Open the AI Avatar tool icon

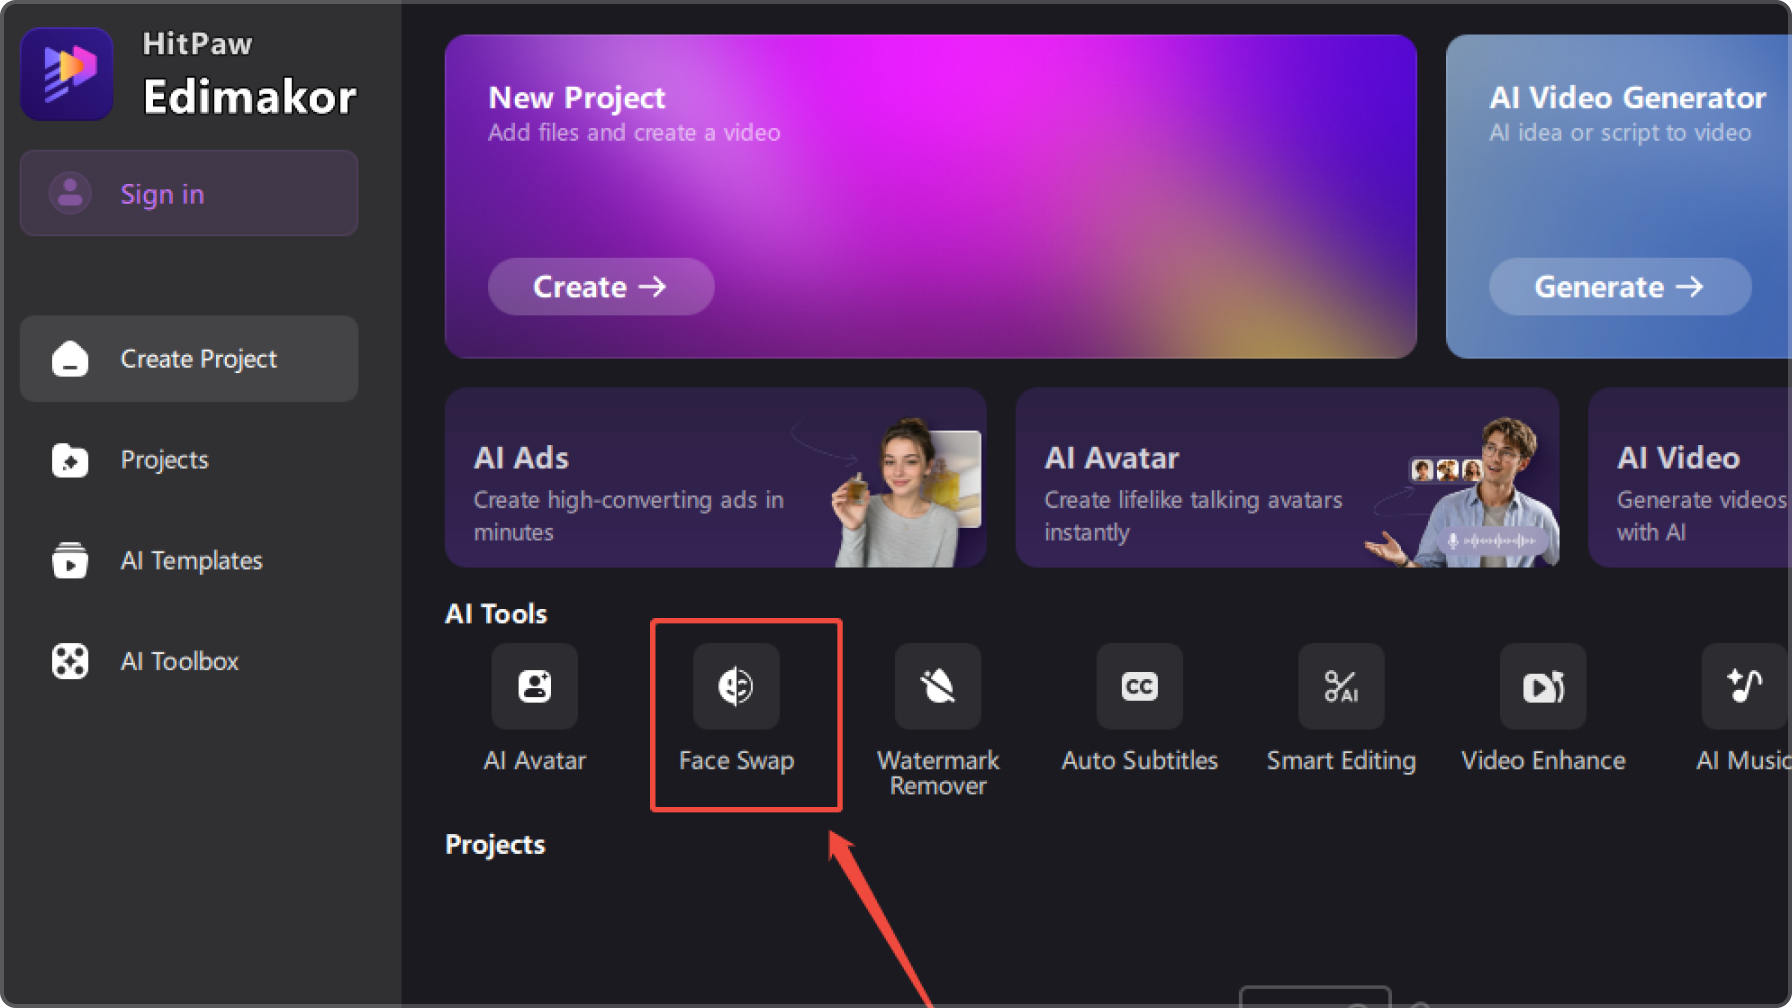(534, 686)
